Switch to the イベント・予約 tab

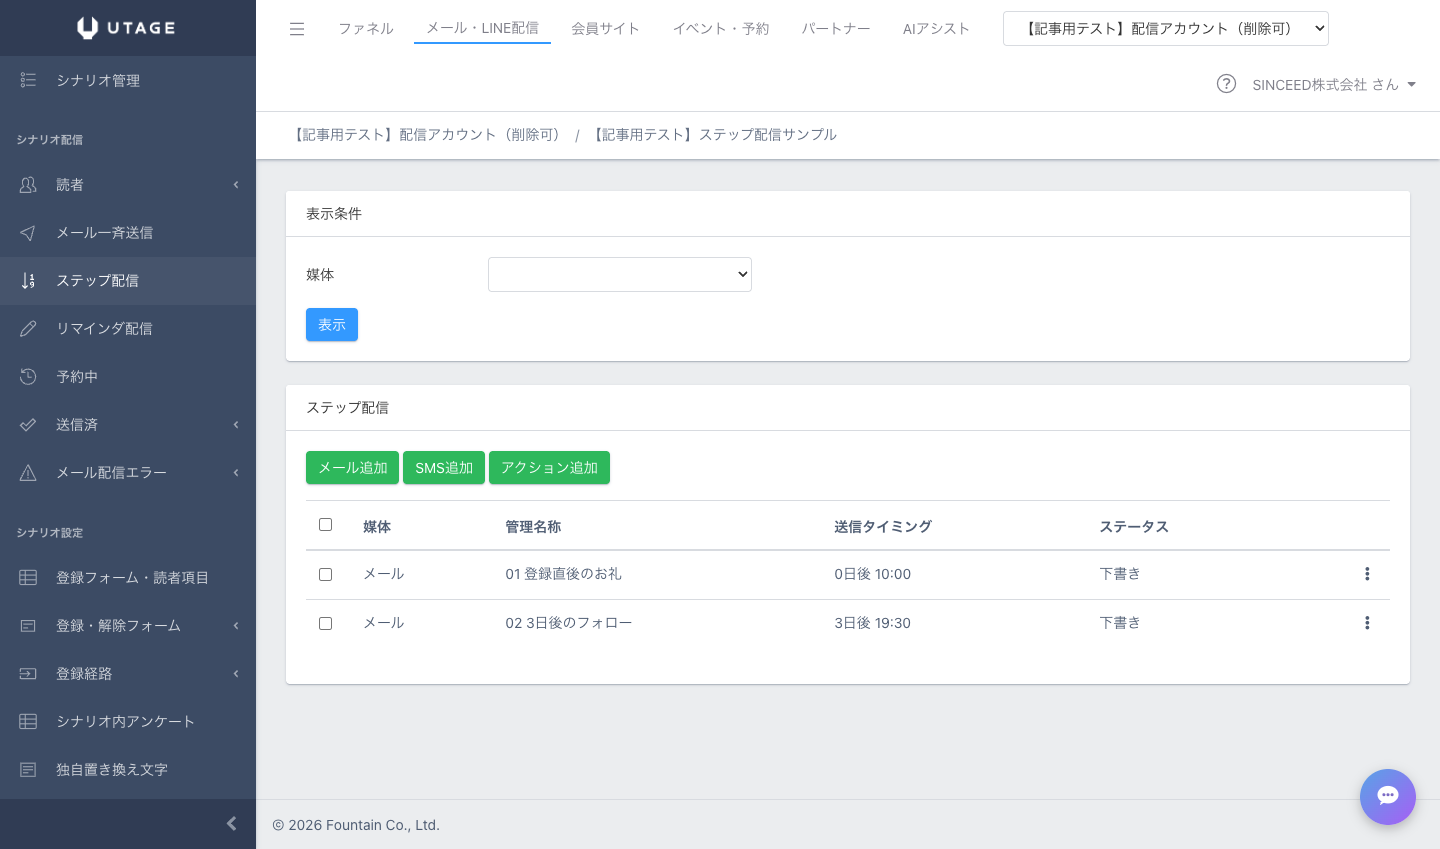point(721,29)
